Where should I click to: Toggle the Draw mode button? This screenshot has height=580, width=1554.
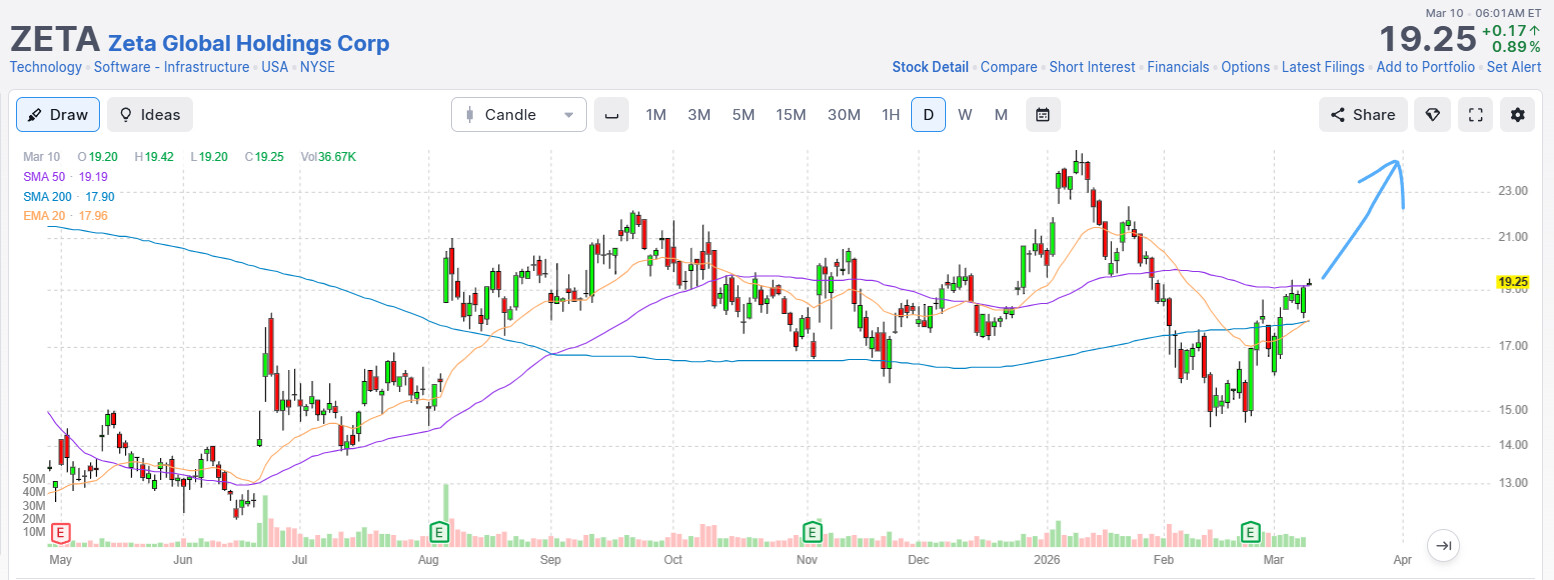(58, 115)
